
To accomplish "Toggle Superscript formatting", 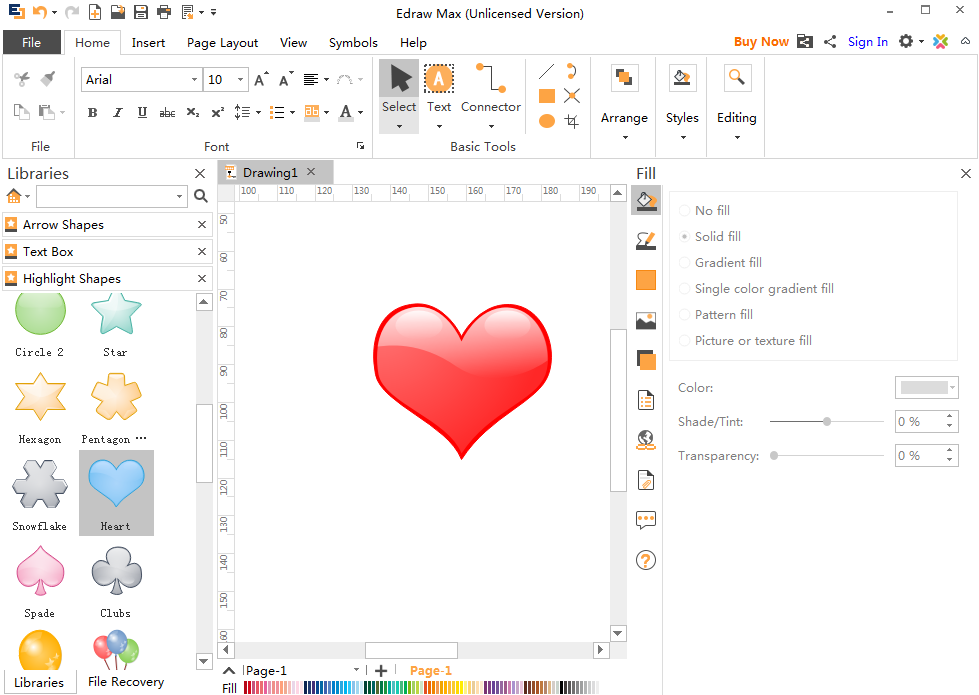I will tap(217, 112).
